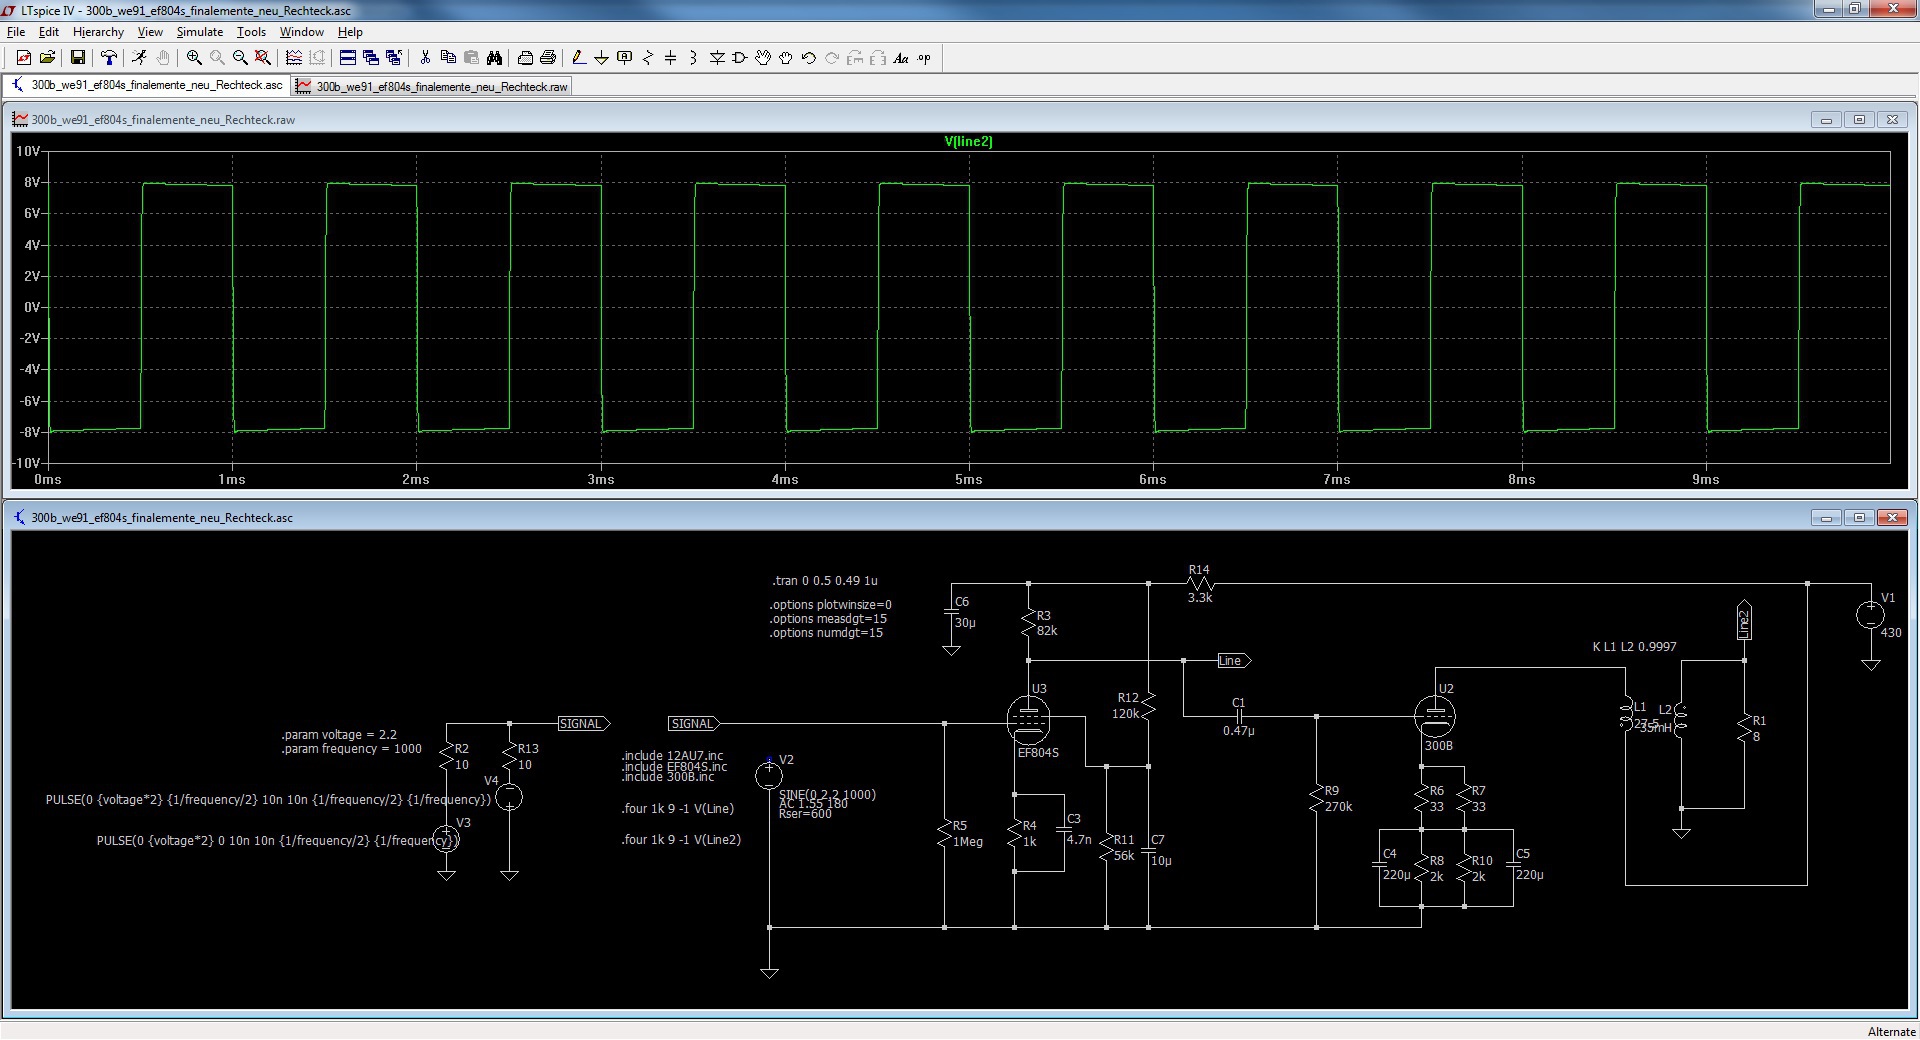Pick the Diode placement tool
The image size is (1920, 1040).
coord(717,58)
